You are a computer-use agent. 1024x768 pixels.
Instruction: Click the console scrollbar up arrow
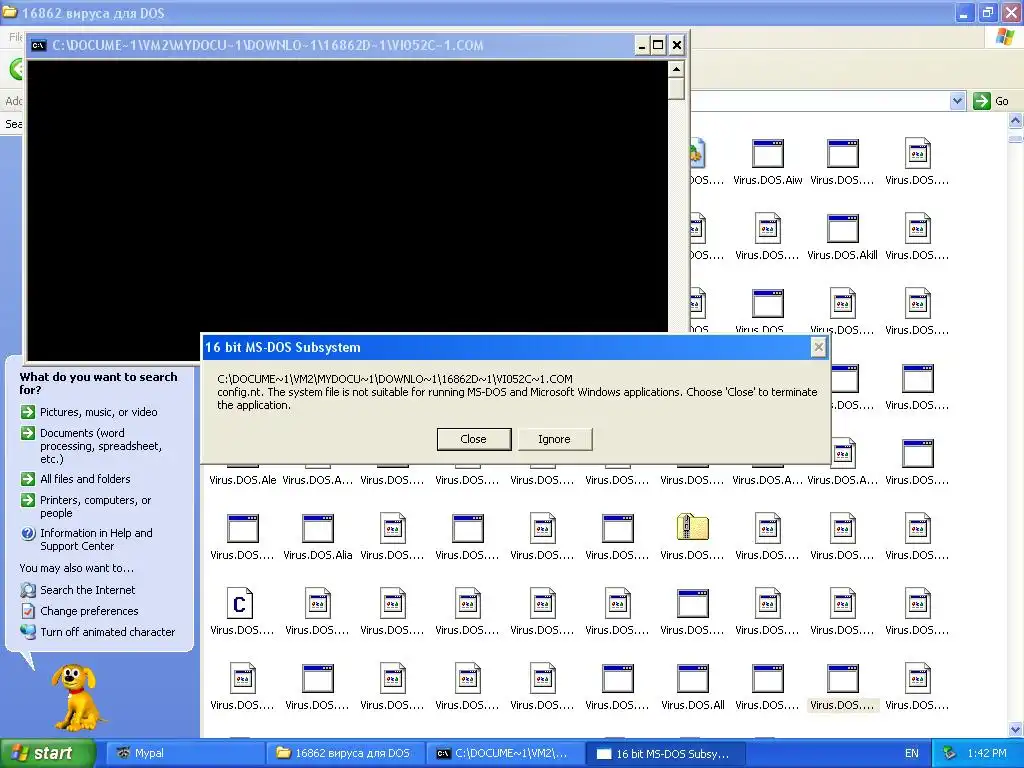click(677, 69)
